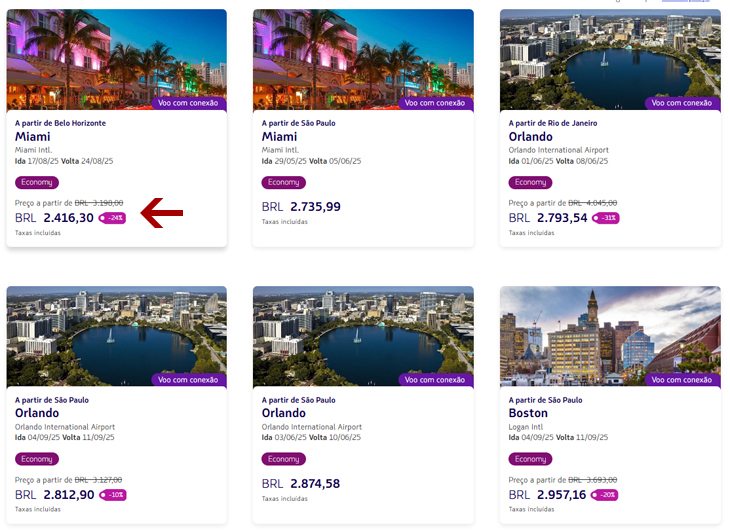Select Orlando title with Ida 04/09/25
This screenshot has width=730, height=531.
click(37, 413)
